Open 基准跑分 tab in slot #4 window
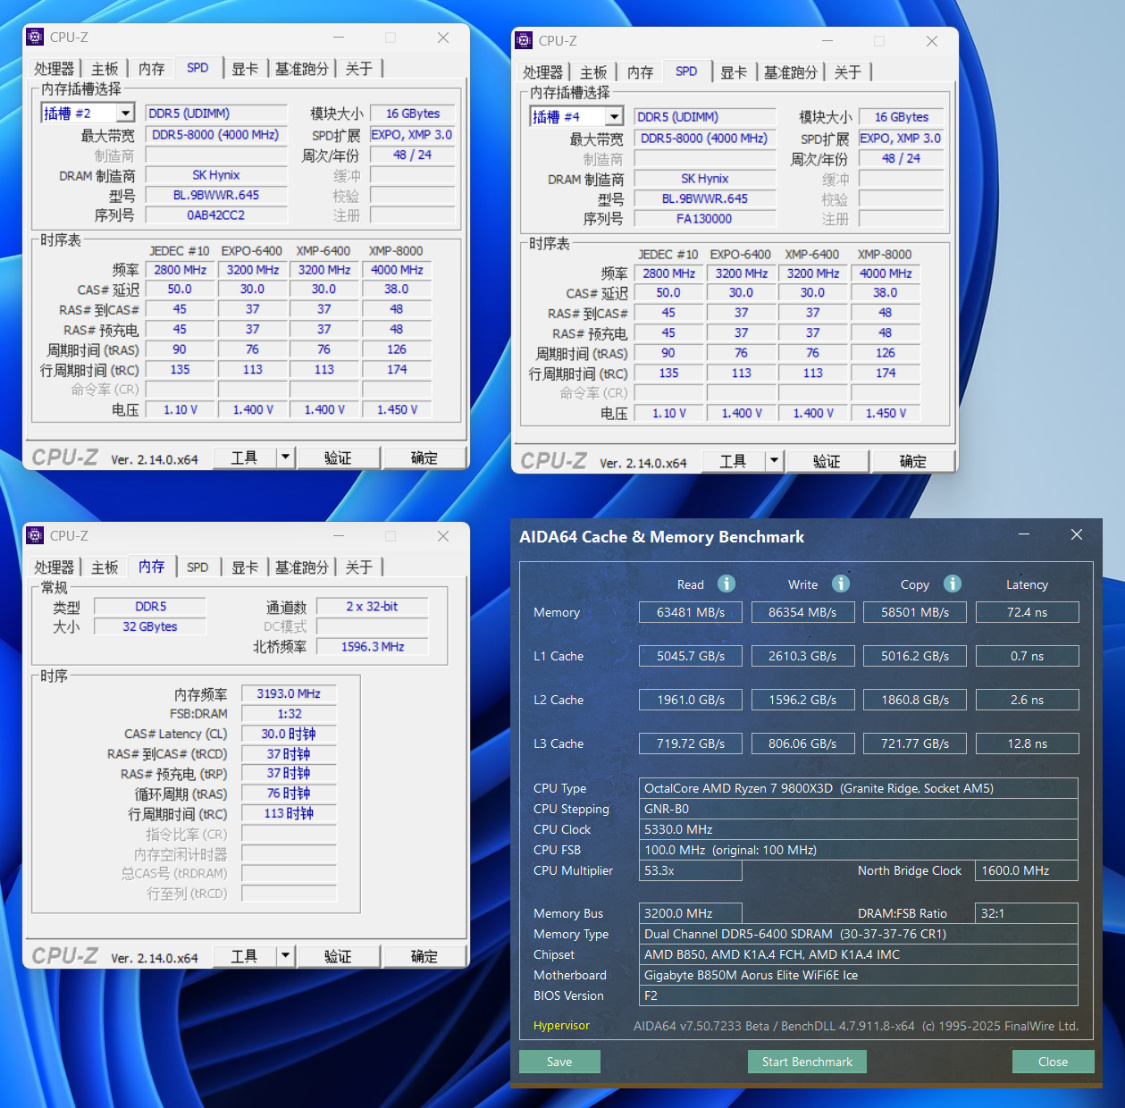 (790, 72)
